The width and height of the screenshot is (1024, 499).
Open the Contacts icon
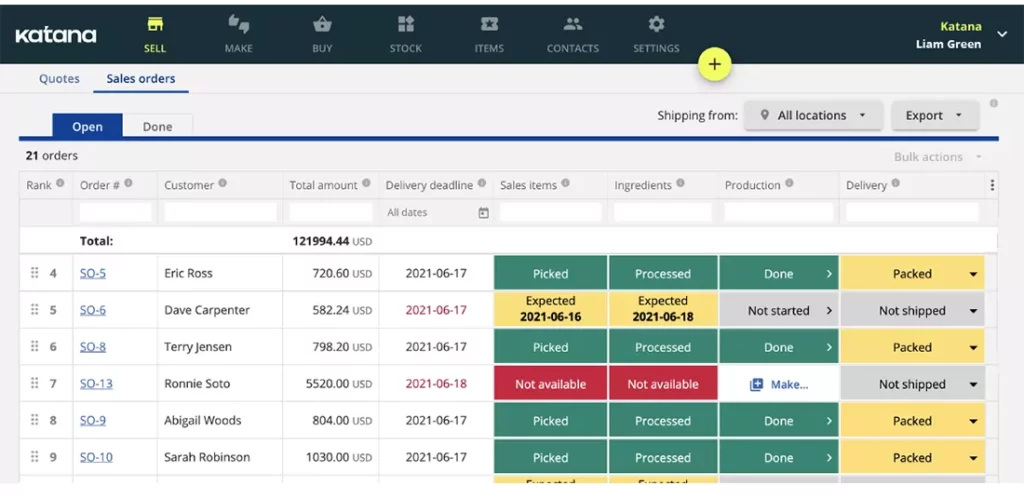[572, 25]
